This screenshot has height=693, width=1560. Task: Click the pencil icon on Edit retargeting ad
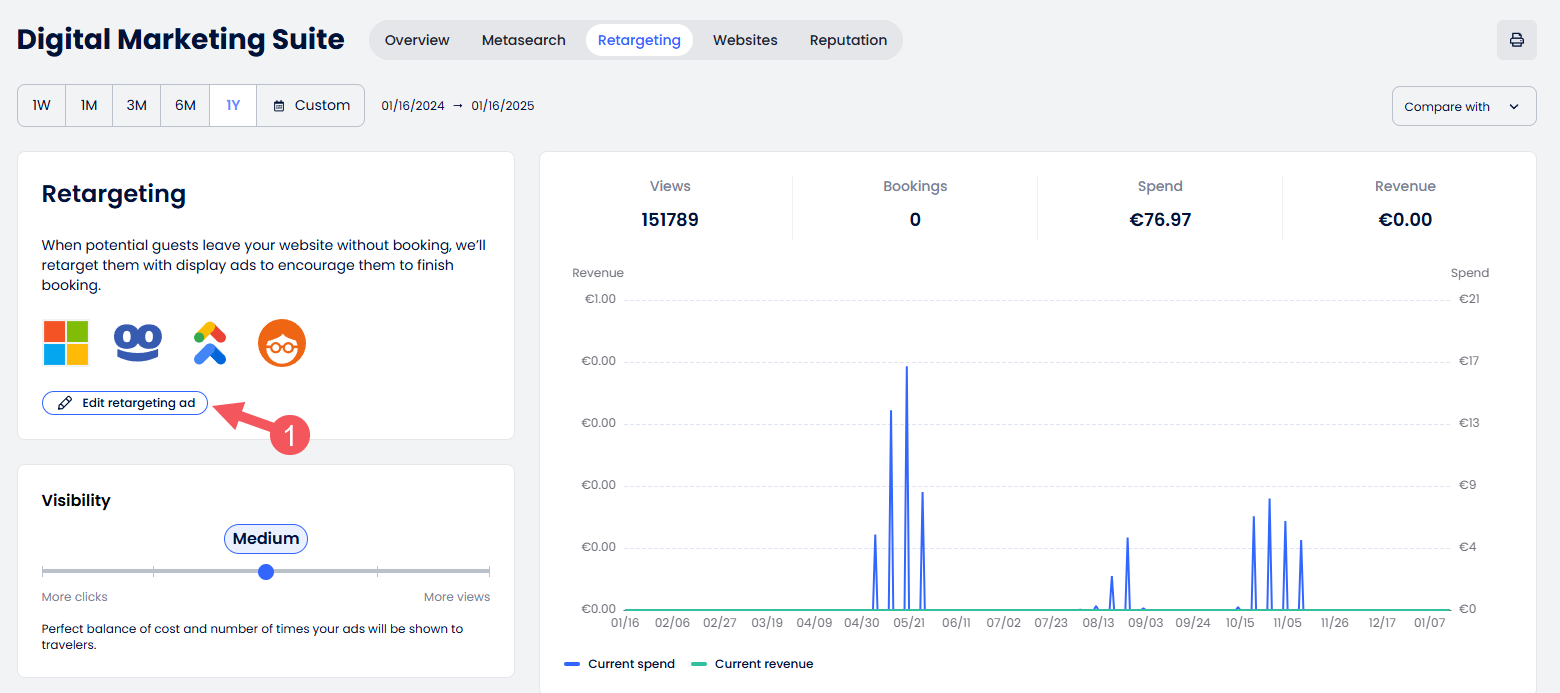[x=65, y=403]
